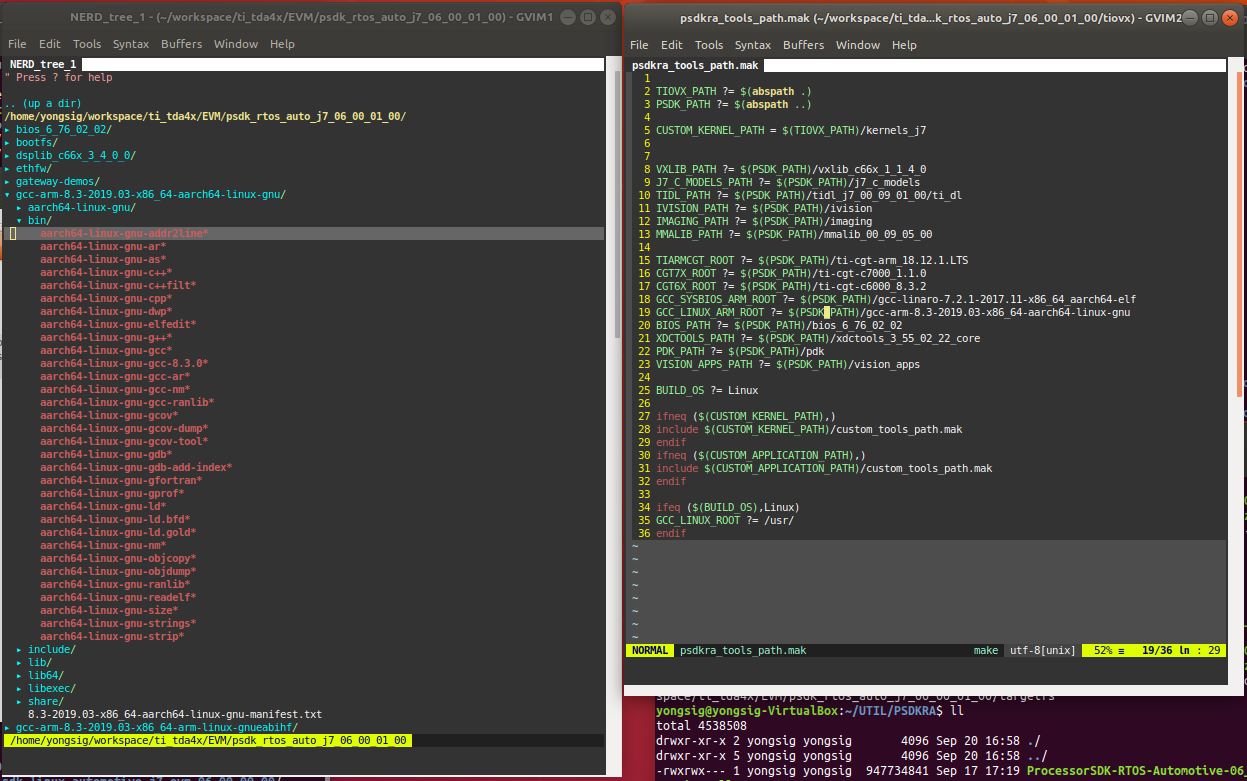
Task: Close the GVIM1 window
Action: (607, 17)
